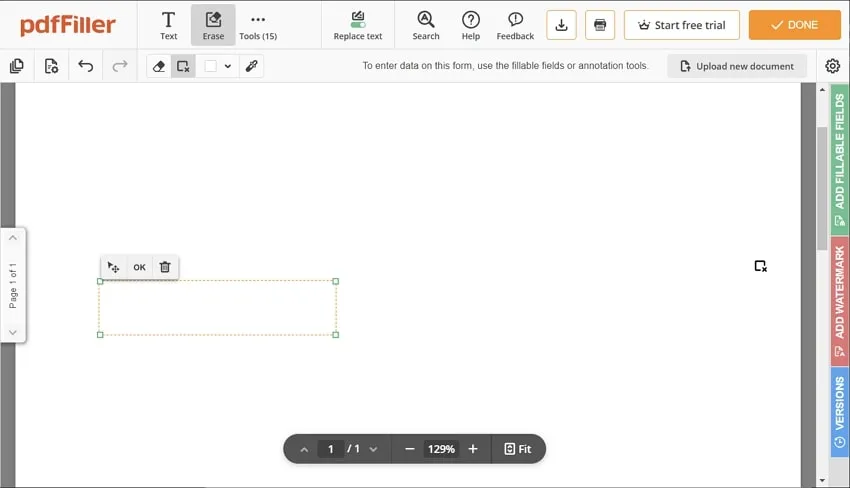Image resolution: width=850 pixels, height=488 pixels.
Task: Zoom in with the plus button
Action: point(473,449)
